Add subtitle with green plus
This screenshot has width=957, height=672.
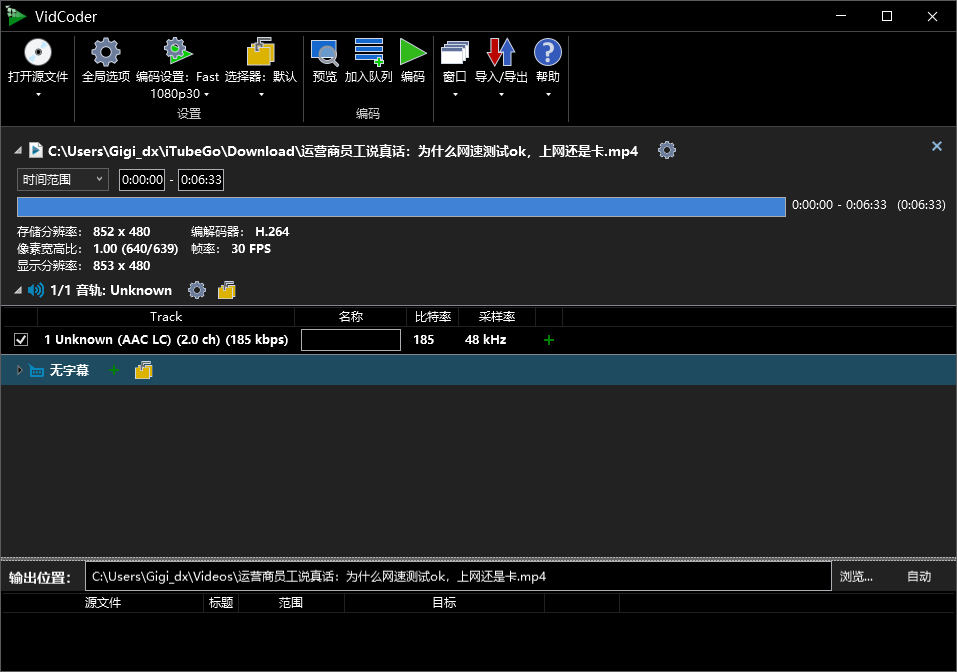(x=114, y=370)
